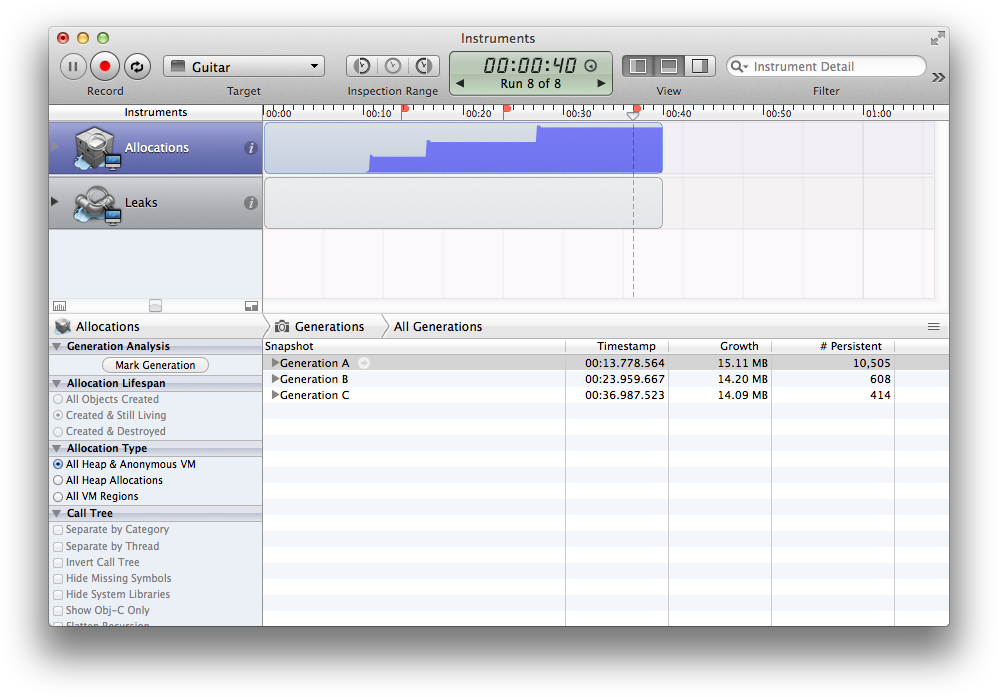Open the detail options menu icon

(934, 327)
